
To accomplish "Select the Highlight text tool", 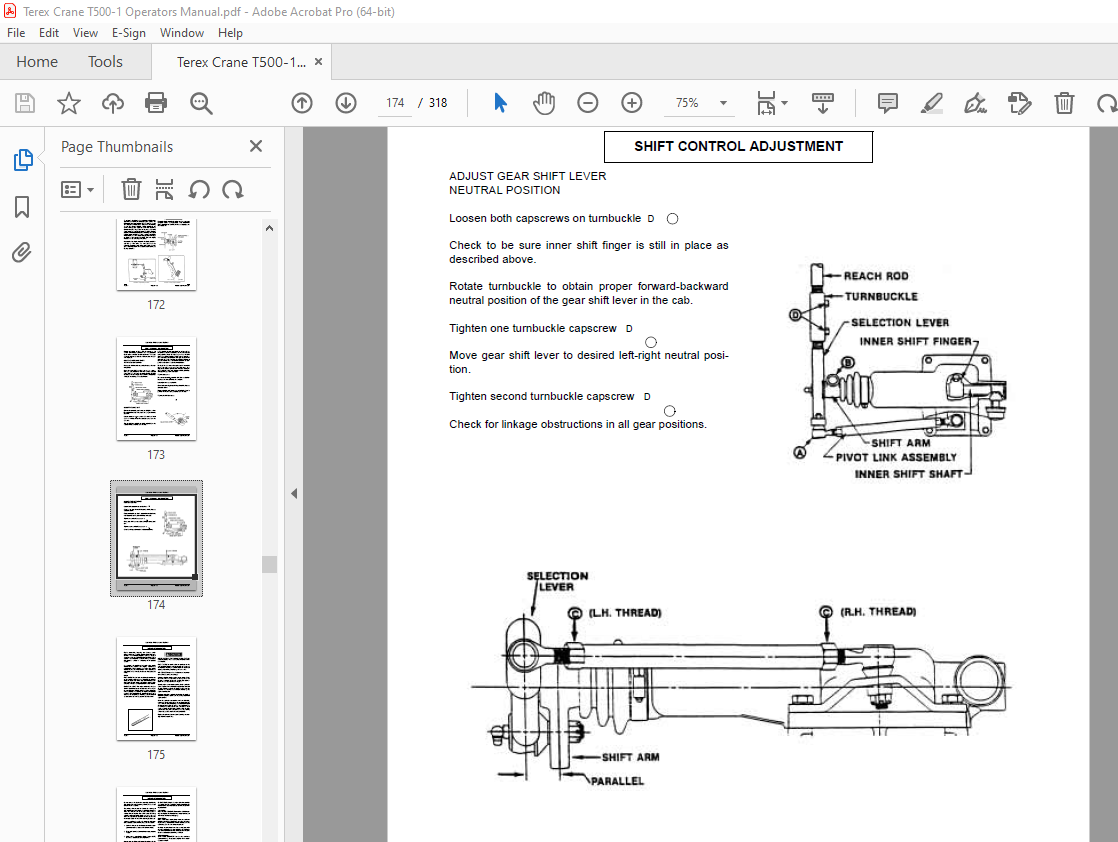I will [932, 103].
